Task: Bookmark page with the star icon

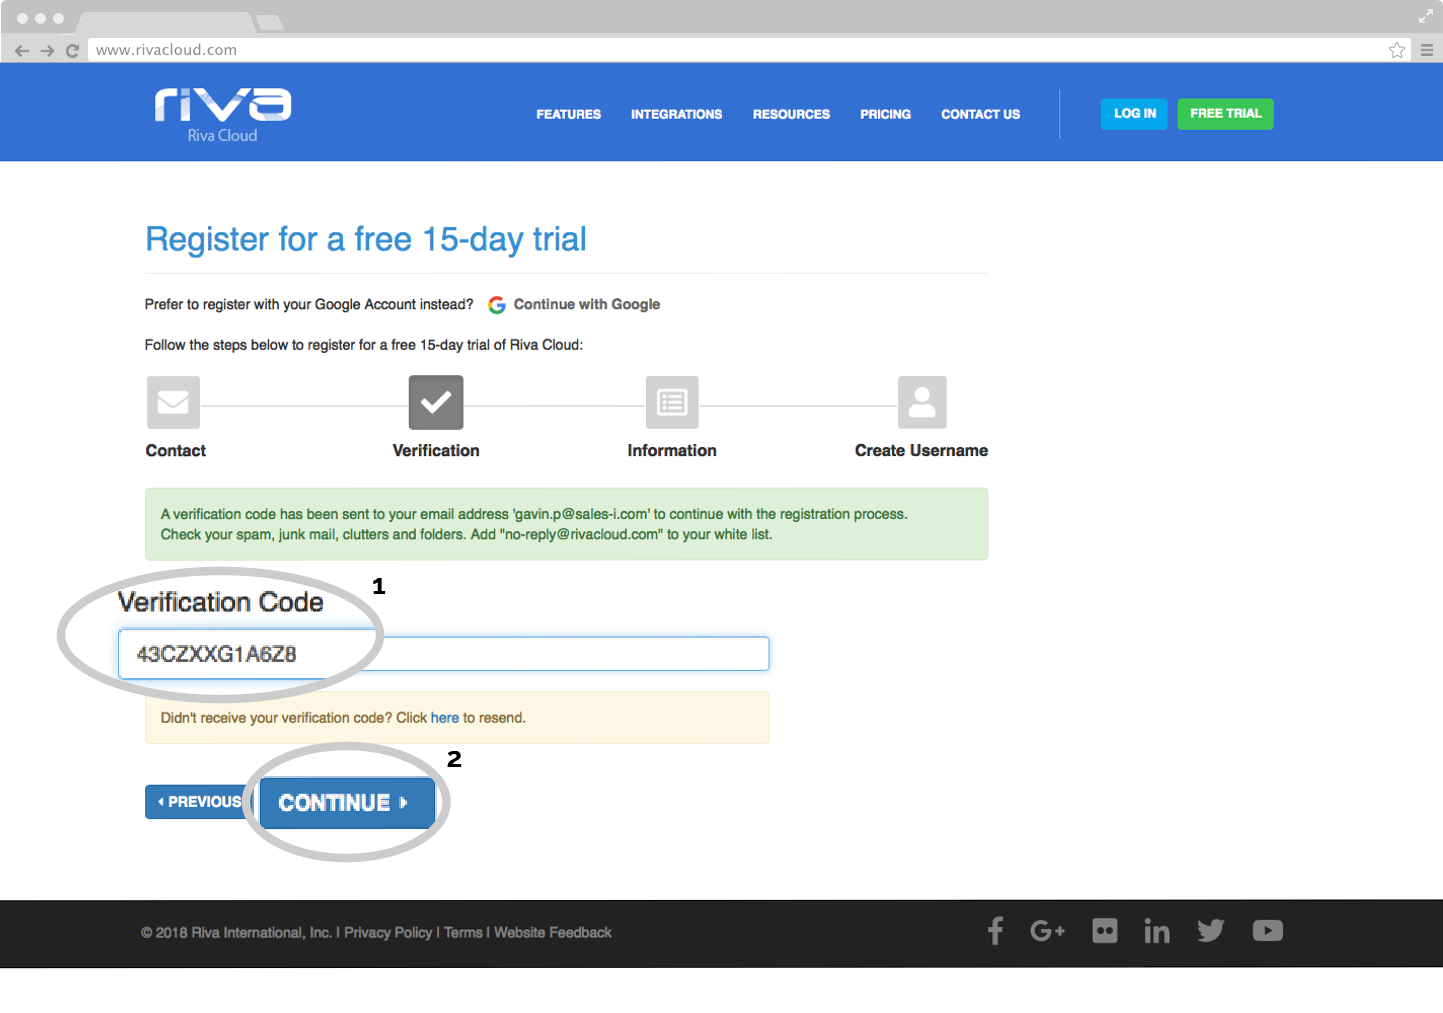Action: pos(1397,50)
